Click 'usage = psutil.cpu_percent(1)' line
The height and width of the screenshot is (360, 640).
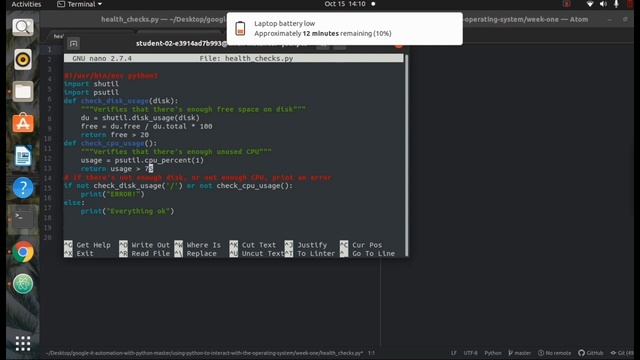[x=142, y=160]
